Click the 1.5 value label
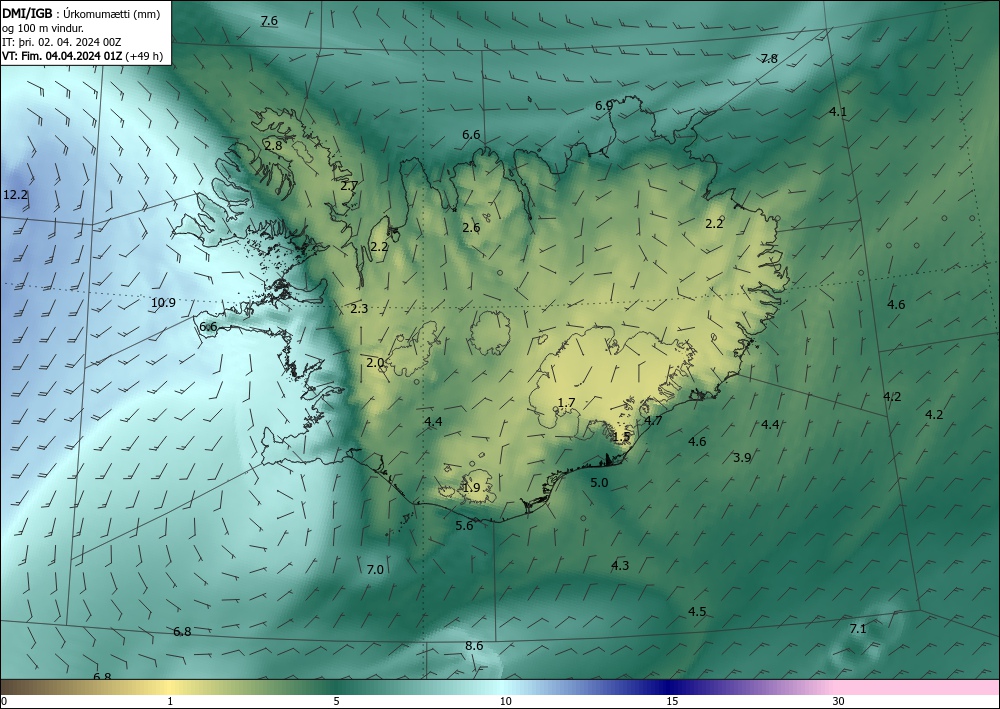 pyautogui.click(x=621, y=437)
